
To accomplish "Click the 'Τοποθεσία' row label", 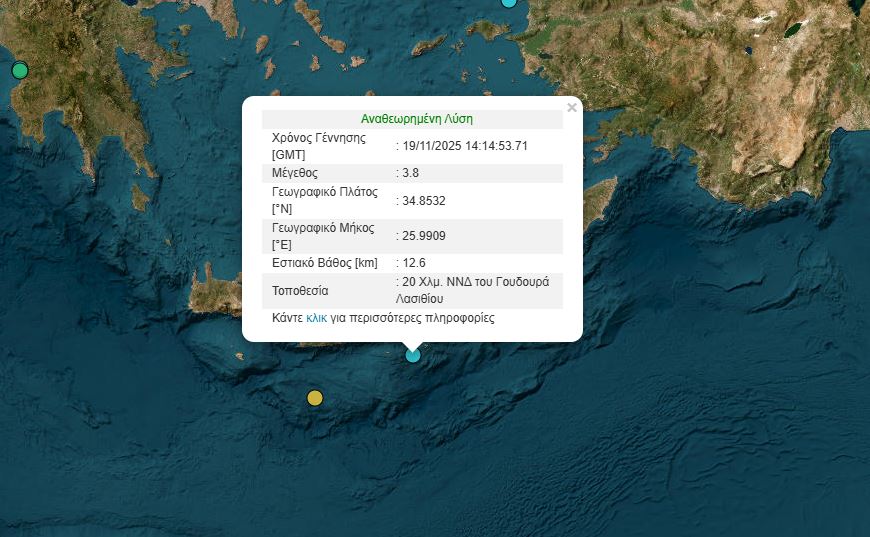I will pyautogui.click(x=300, y=291).
